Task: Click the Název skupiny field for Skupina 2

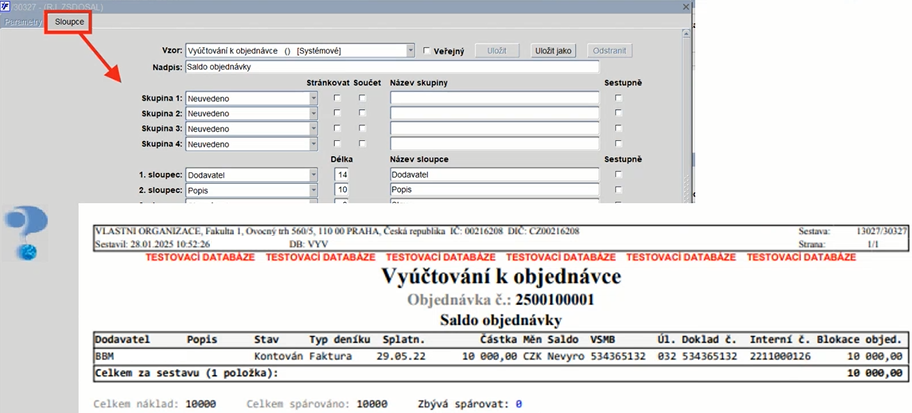Action: (x=494, y=113)
